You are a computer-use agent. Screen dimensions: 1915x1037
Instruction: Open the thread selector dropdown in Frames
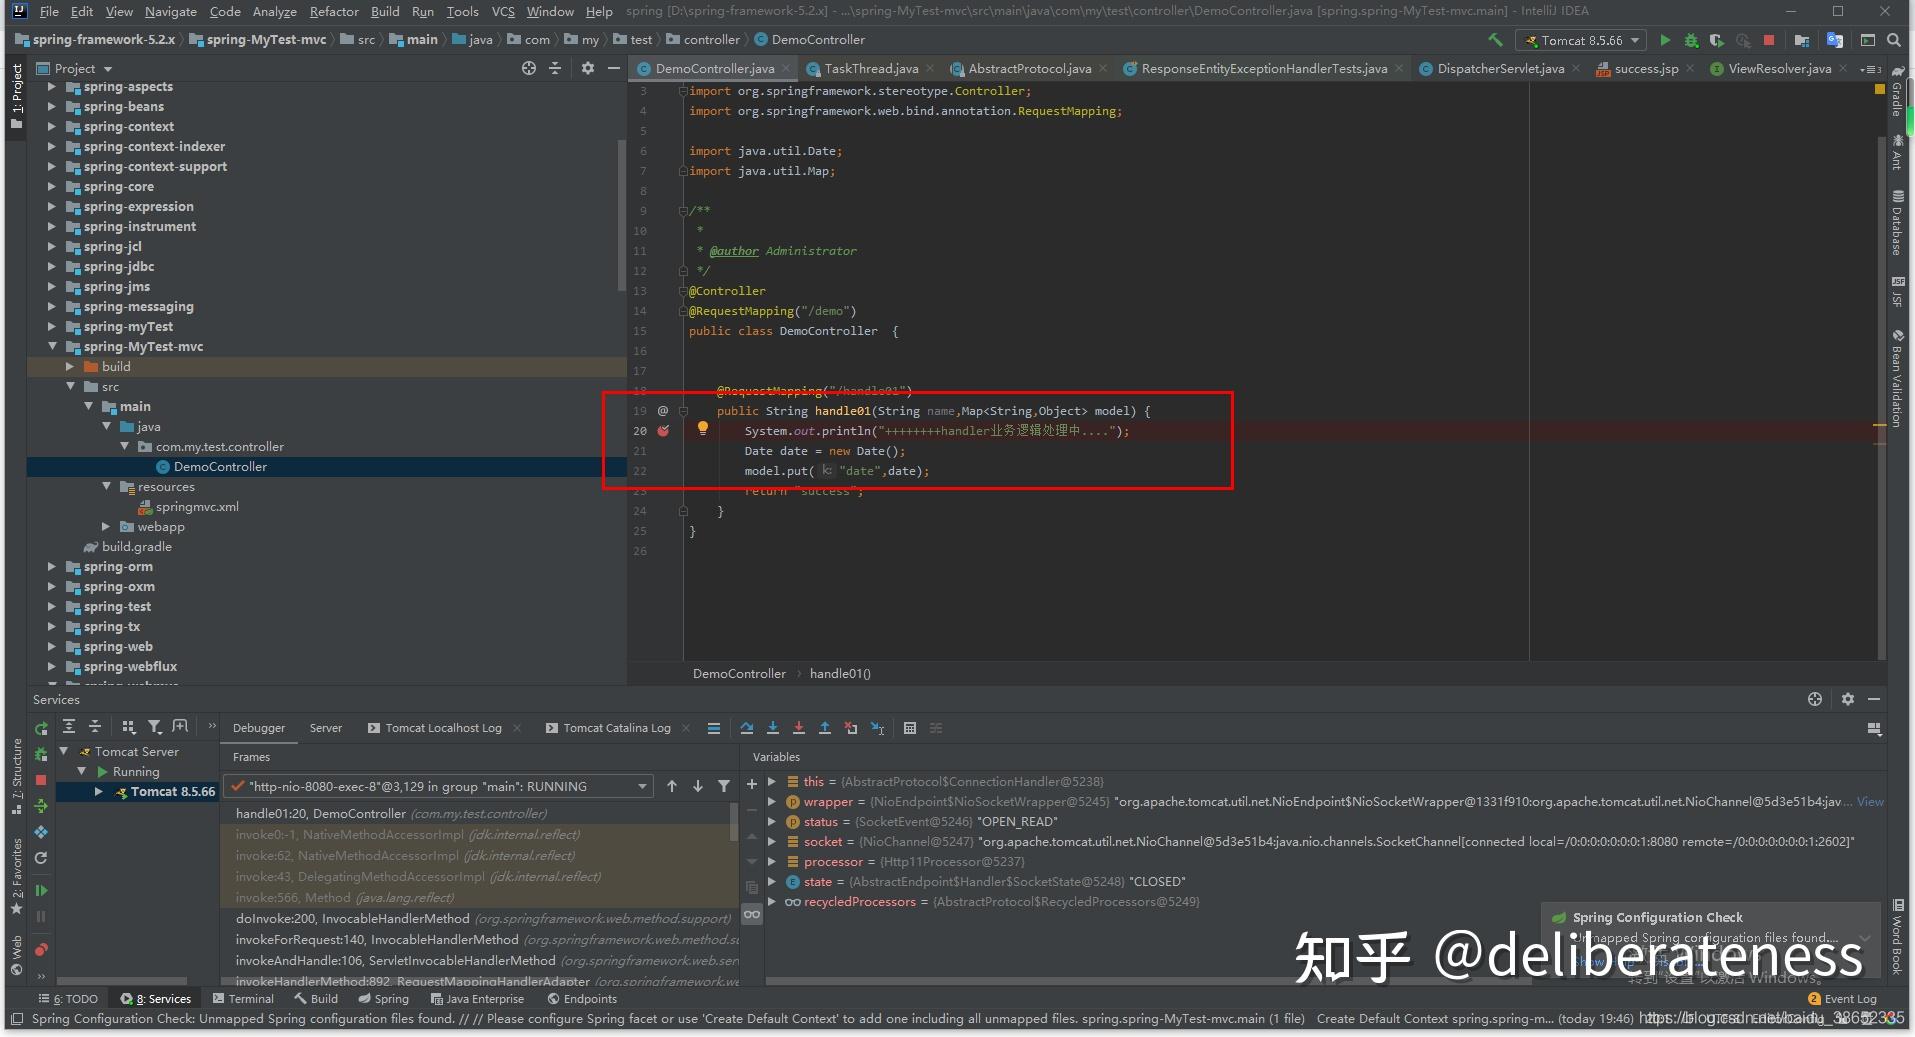(439, 786)
